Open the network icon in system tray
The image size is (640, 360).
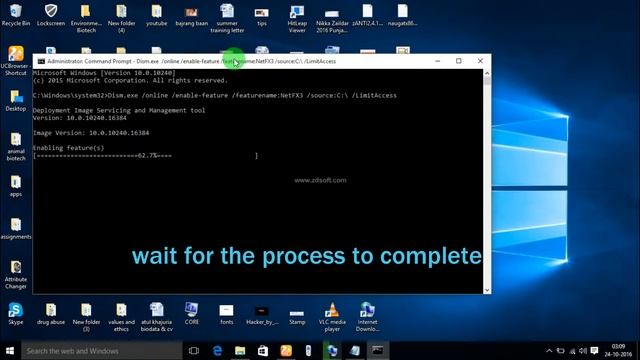point(572,351)
